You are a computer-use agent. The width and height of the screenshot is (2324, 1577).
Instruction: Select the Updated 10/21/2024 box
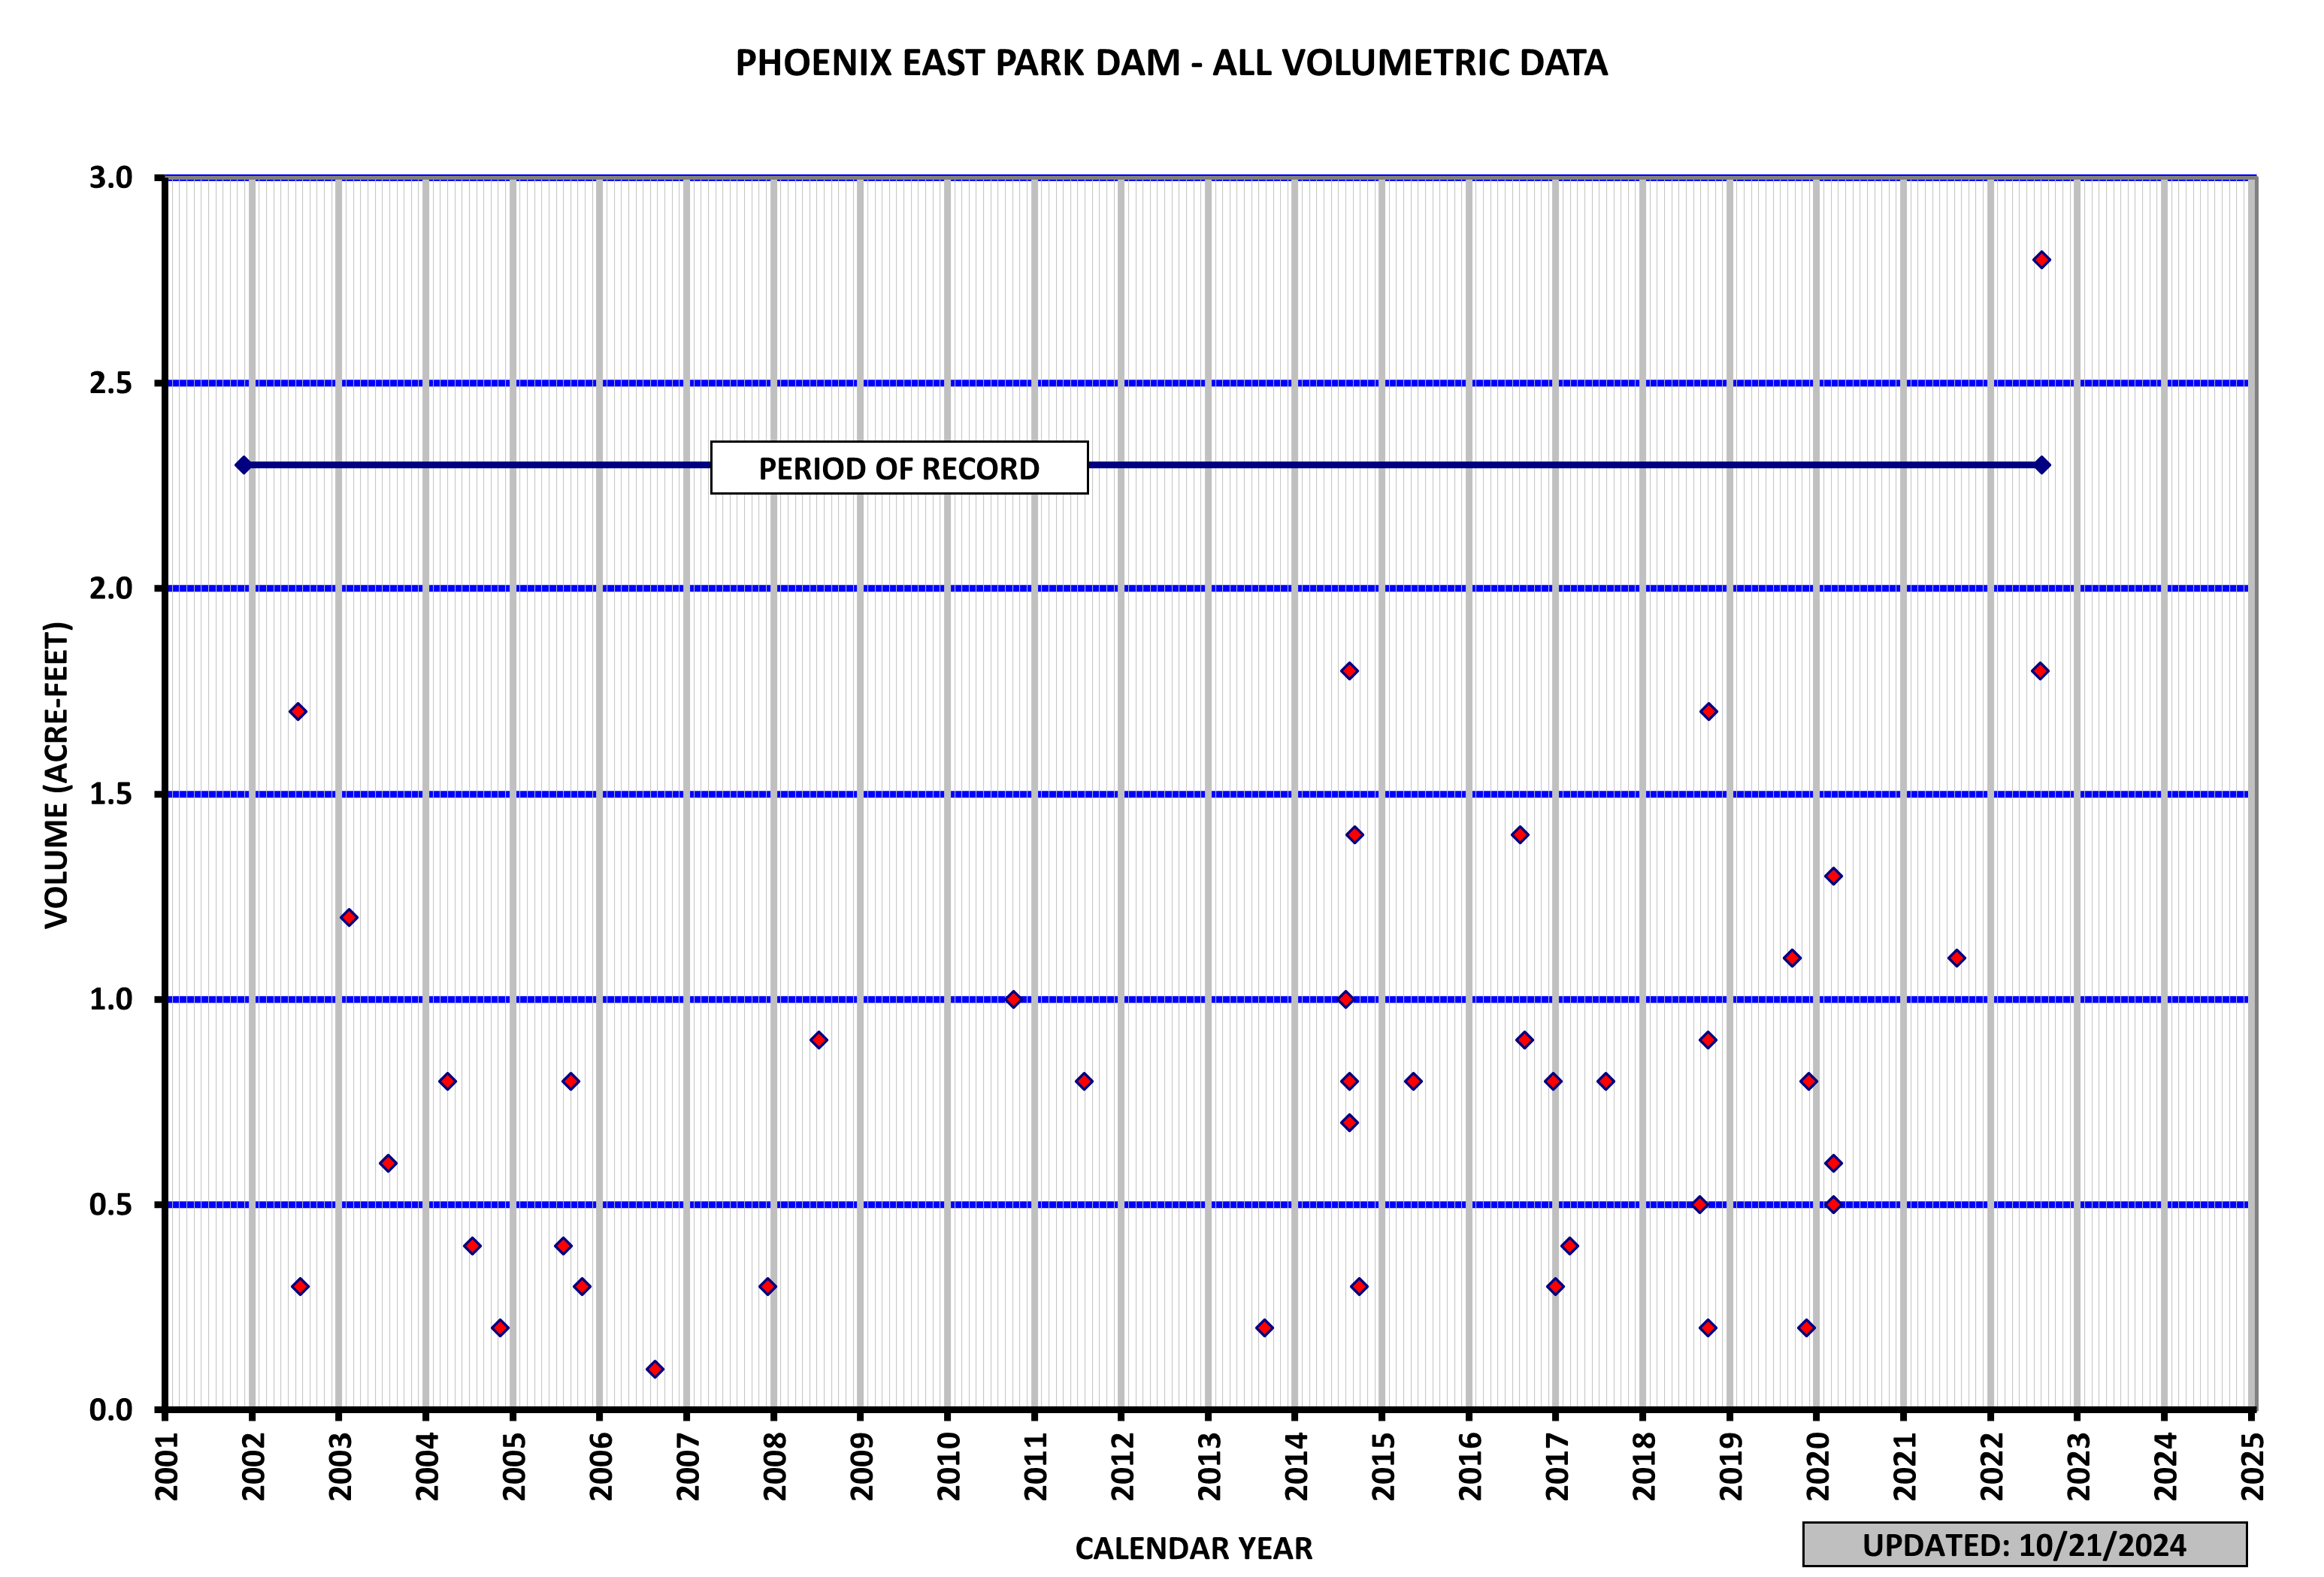coord(2025,1545)
